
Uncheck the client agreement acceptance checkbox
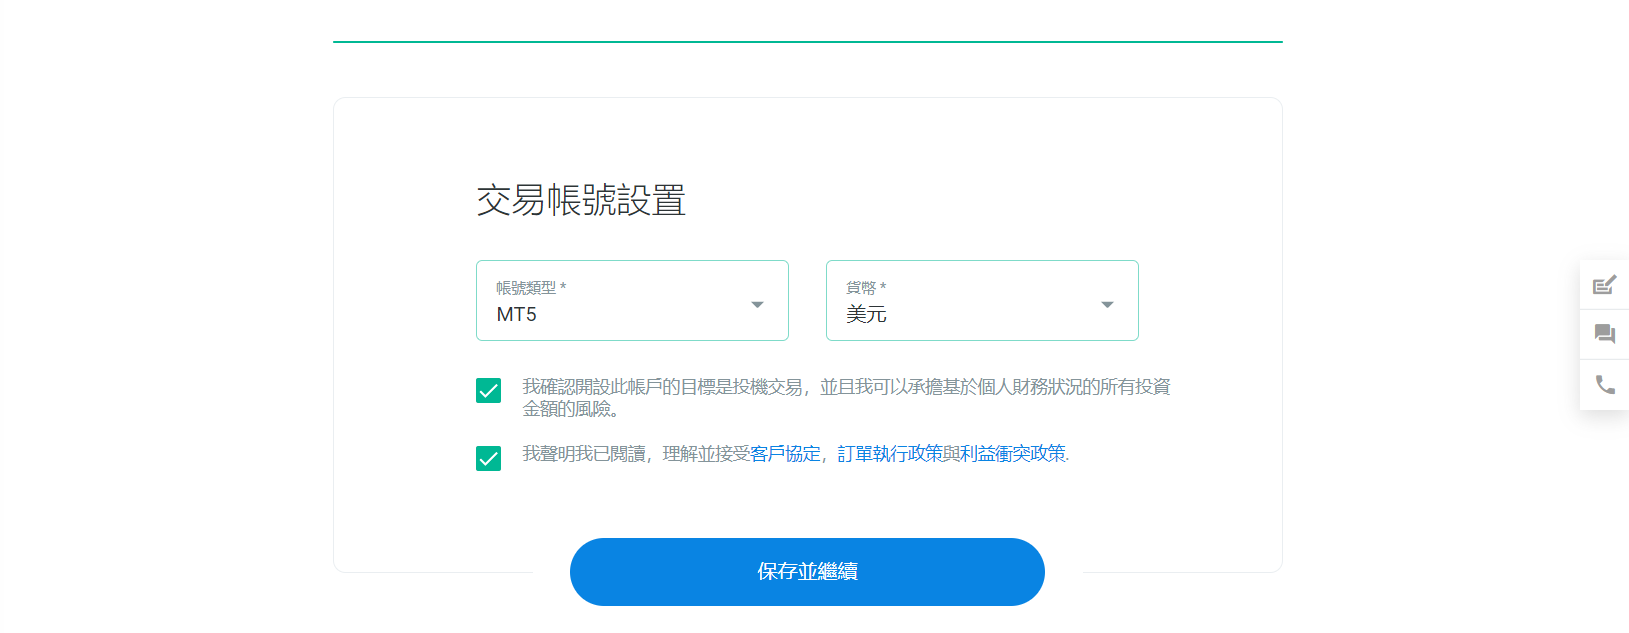[488, 458]
